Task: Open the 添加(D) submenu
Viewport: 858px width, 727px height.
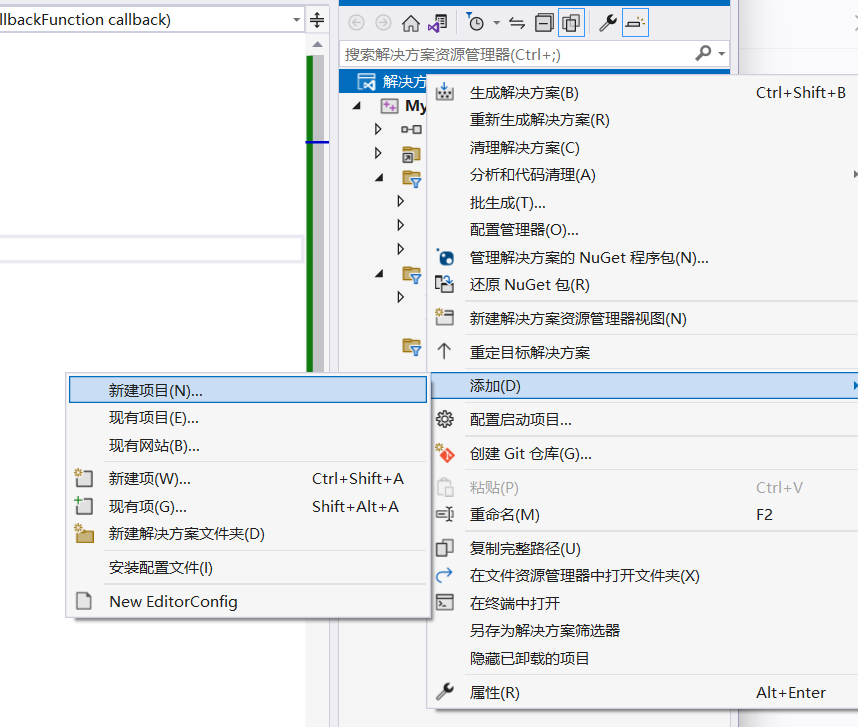Action: [x=645, y=386]
